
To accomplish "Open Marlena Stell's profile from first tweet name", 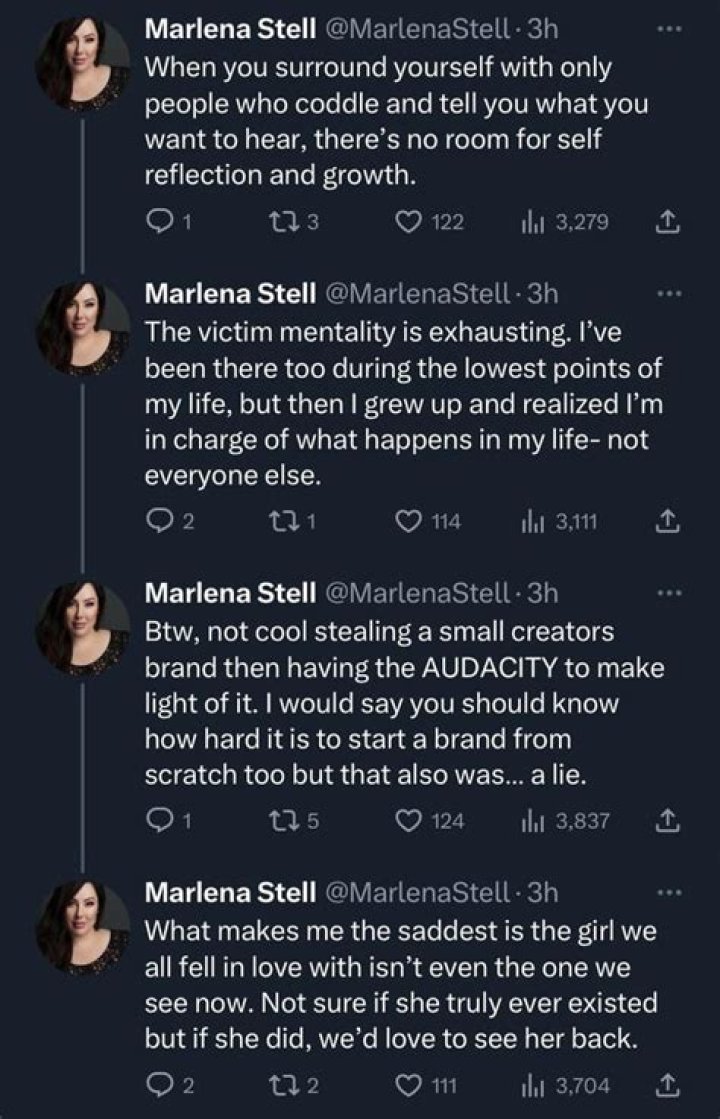I will click(231, 30).
